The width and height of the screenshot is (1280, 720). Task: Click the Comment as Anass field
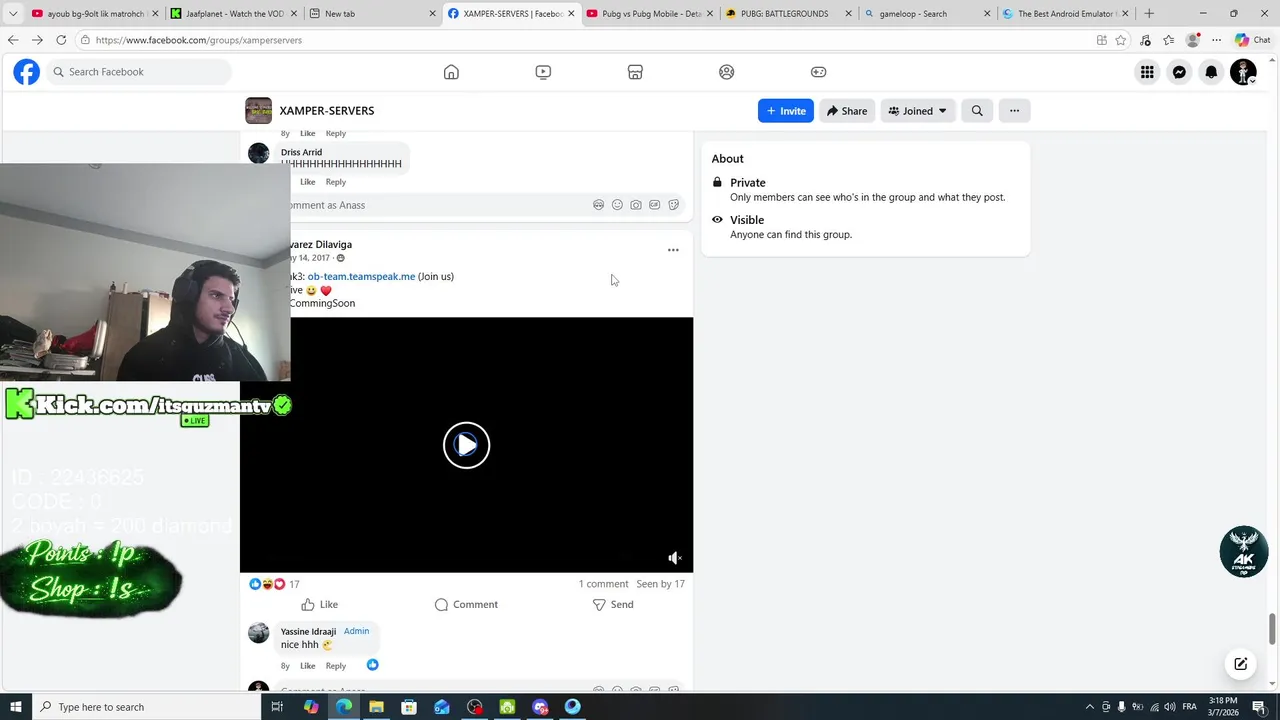(x=478, y=205)
